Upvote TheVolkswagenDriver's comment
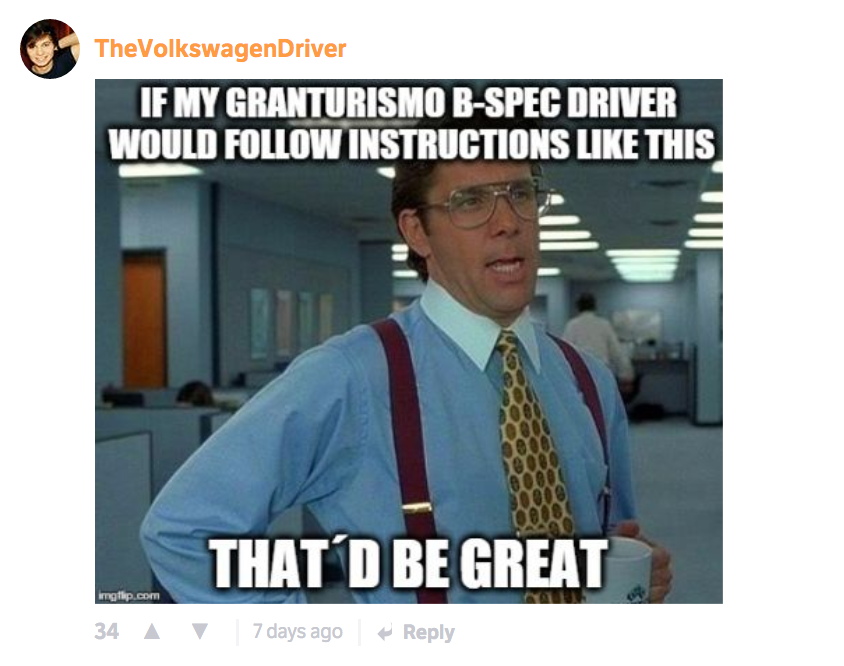Image resolution: width=844 pixels, height=666 pixels. tap(152, 631)
